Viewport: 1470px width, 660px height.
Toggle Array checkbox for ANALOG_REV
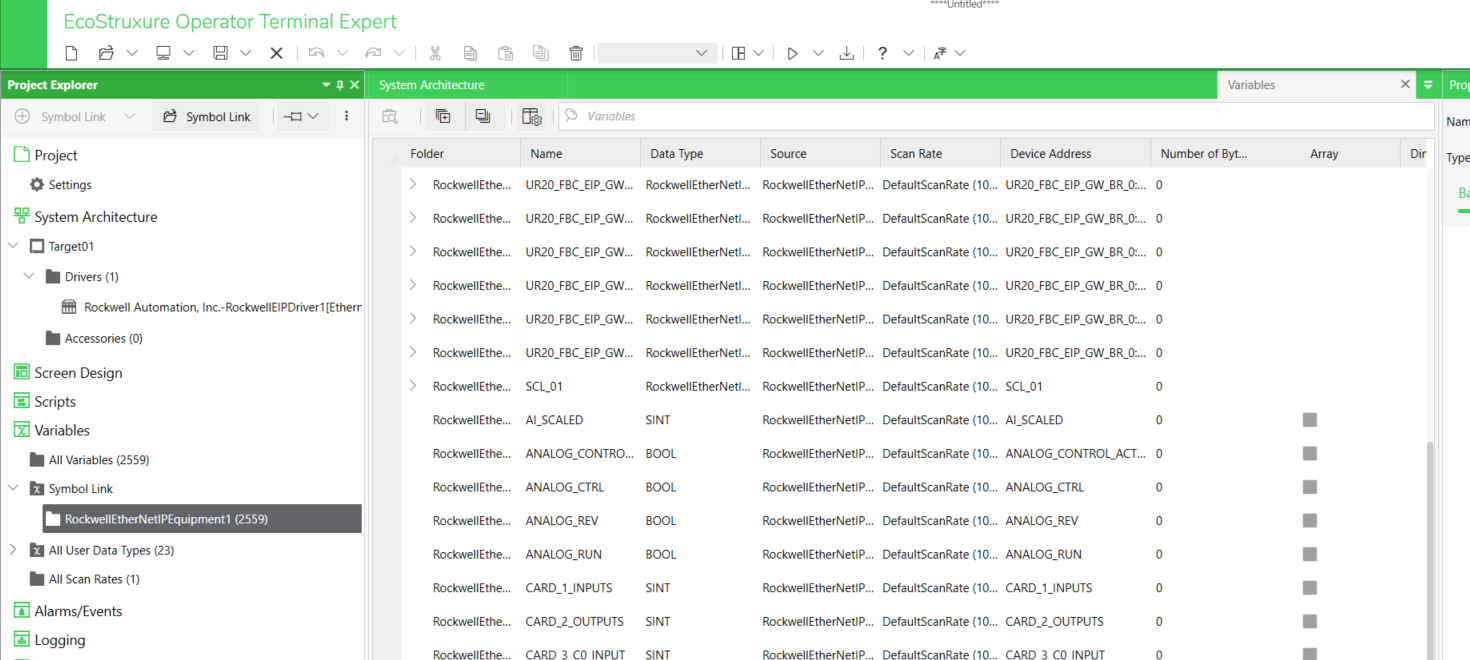pos(1310,520)
